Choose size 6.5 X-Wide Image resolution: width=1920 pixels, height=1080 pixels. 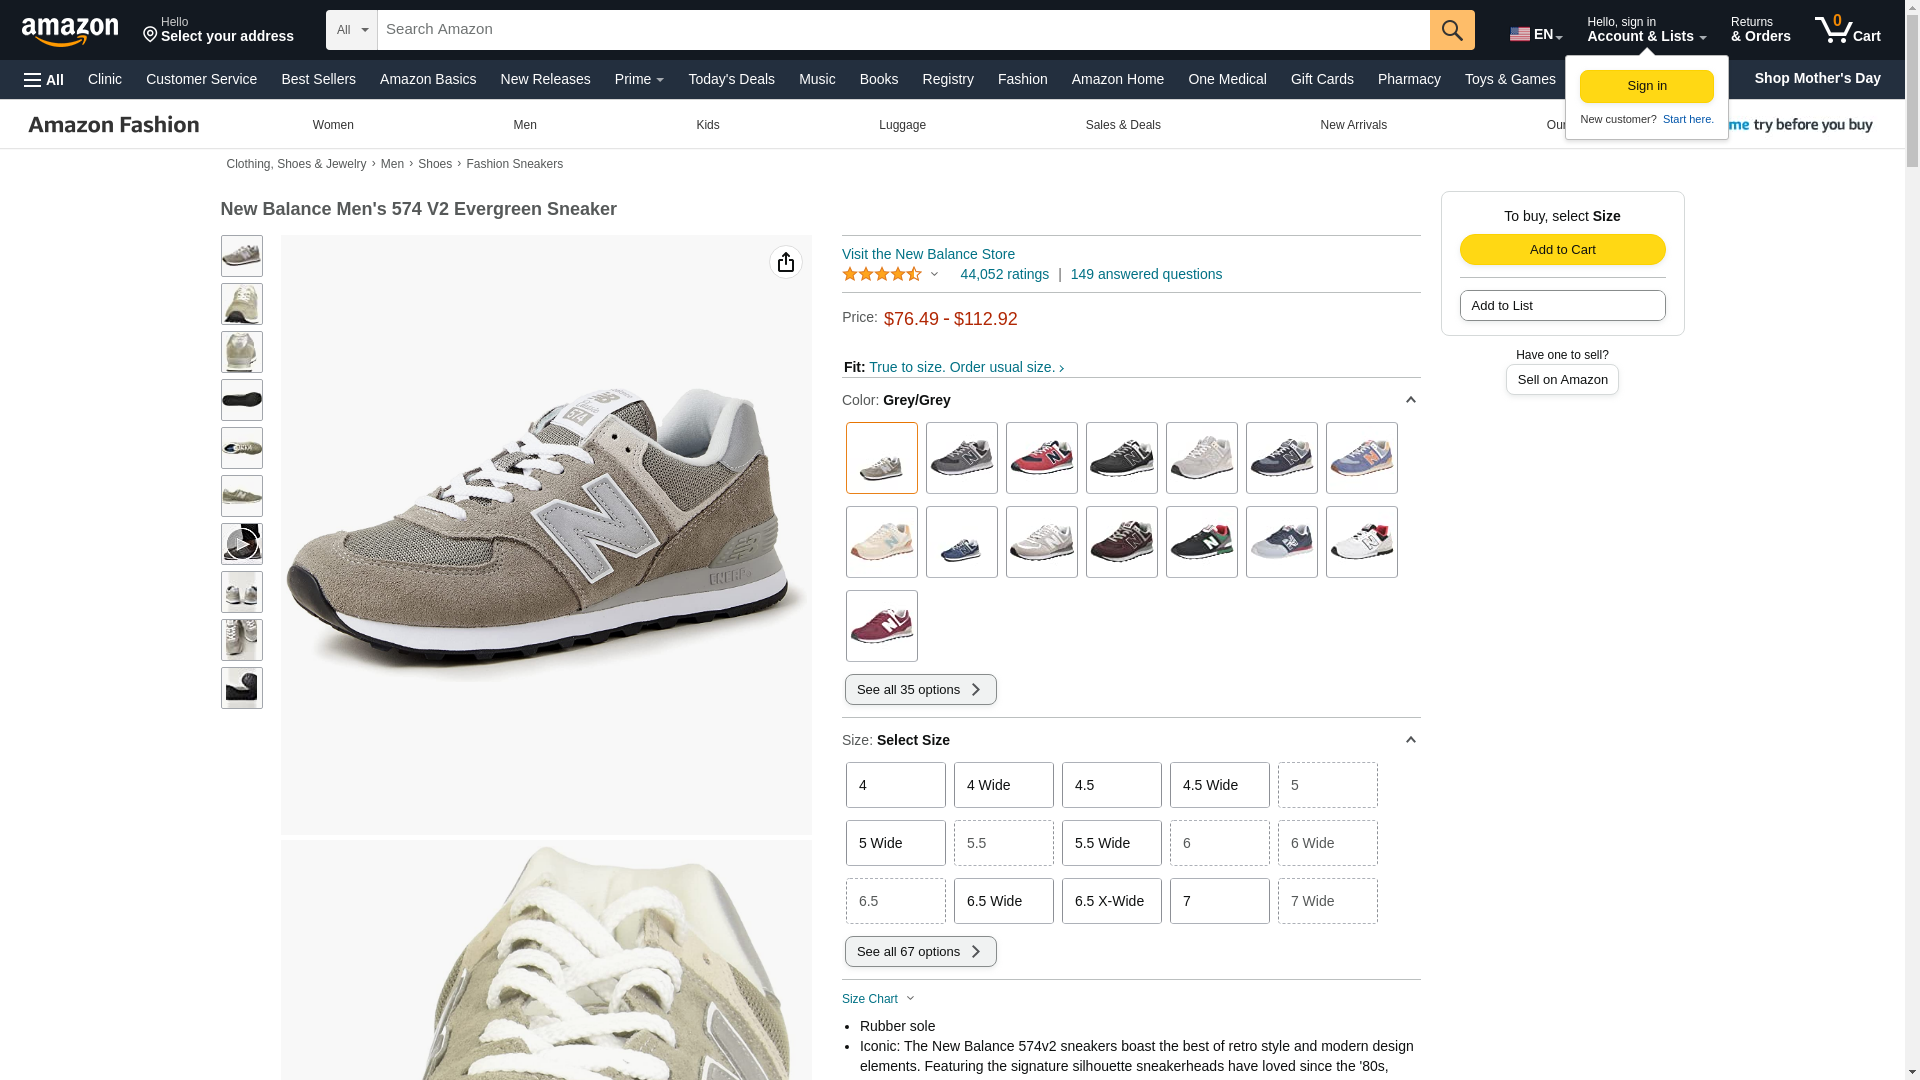click(x=1111, y=901)
